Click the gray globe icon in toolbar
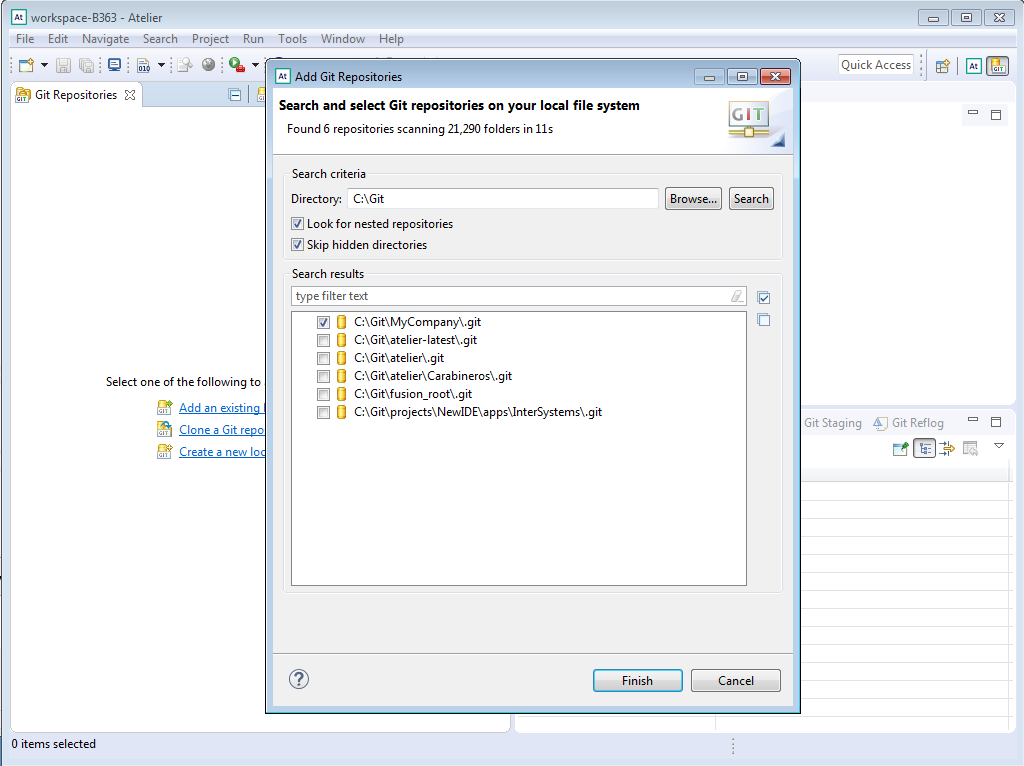 tap(208, 65)
